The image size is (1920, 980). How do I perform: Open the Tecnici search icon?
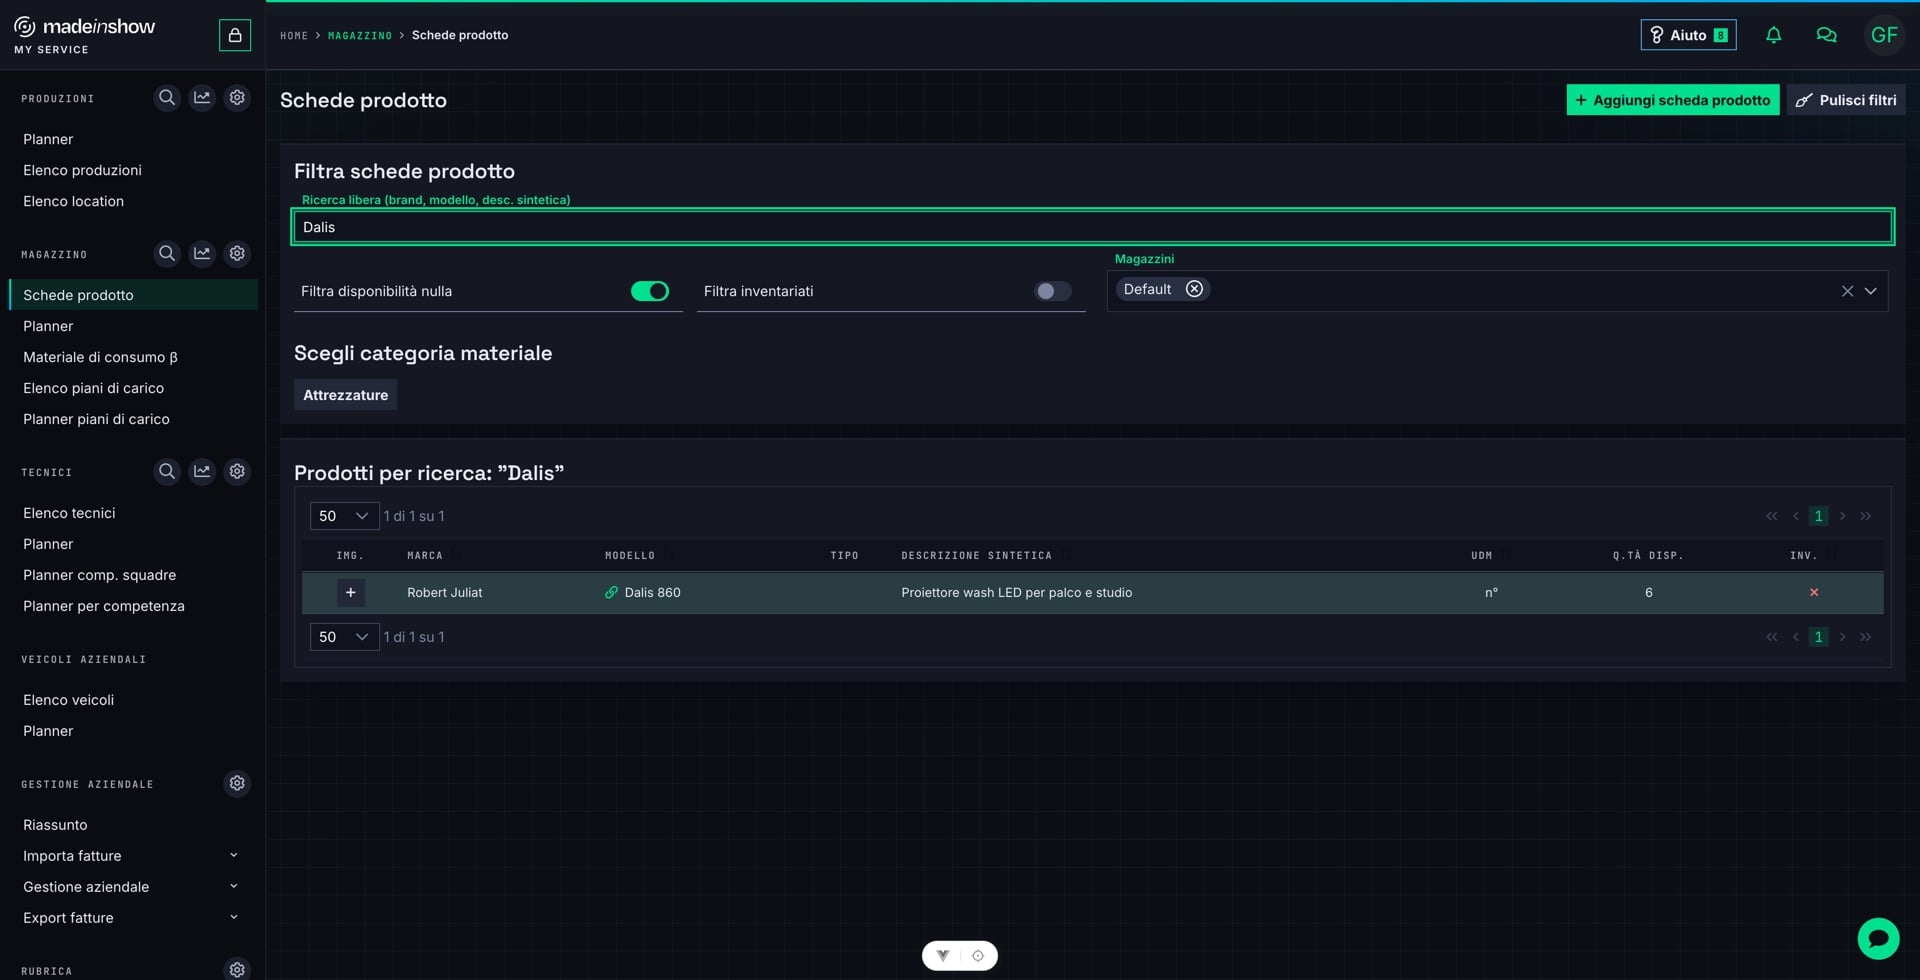(x=167, y=471)
